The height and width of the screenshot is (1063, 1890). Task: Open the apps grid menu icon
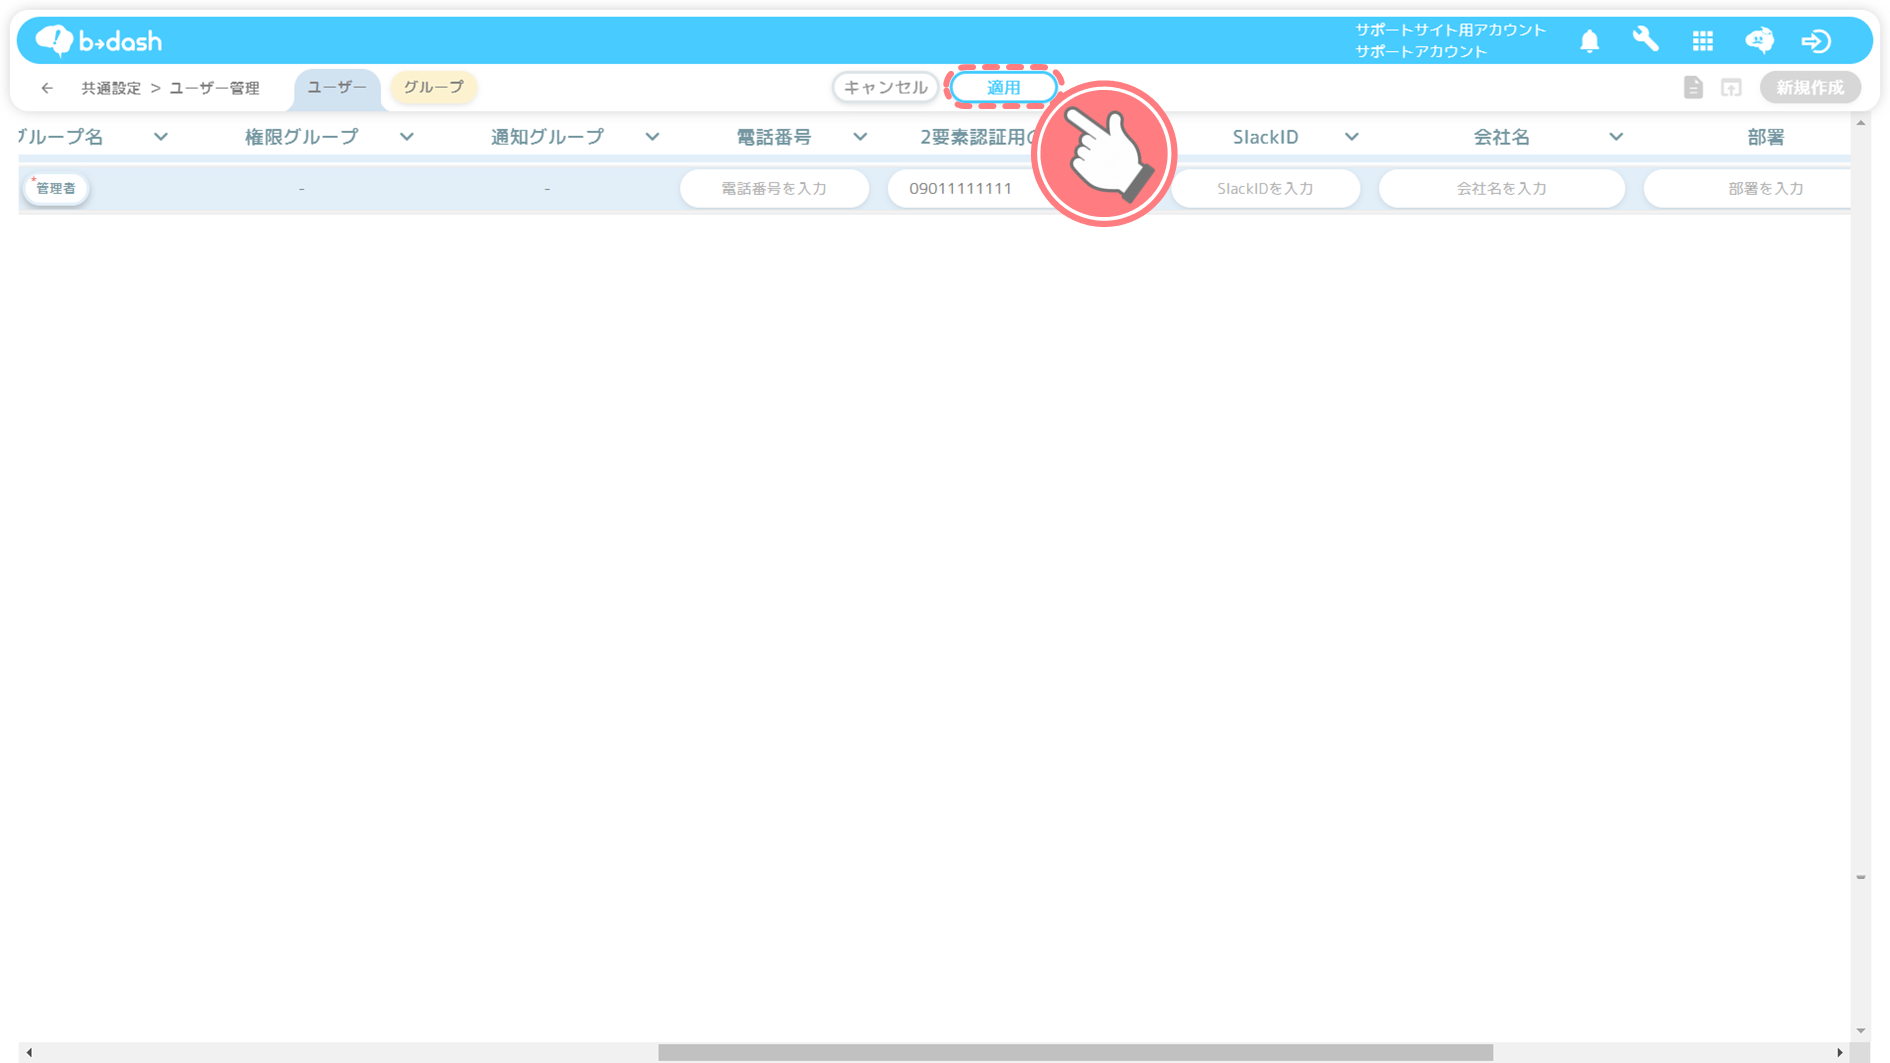(x=1702, y=41)
